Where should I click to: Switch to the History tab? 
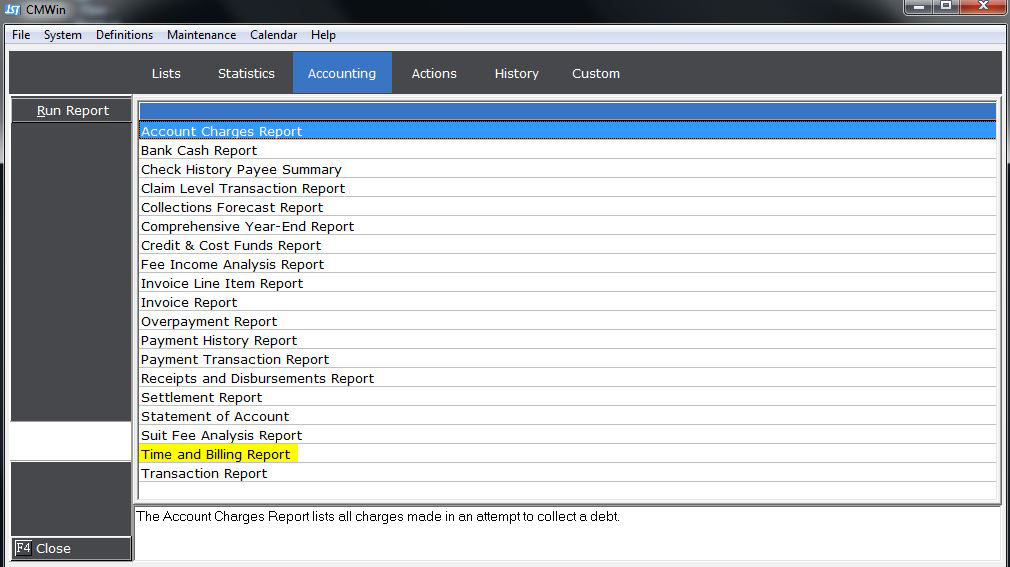[x=516, y=73]
